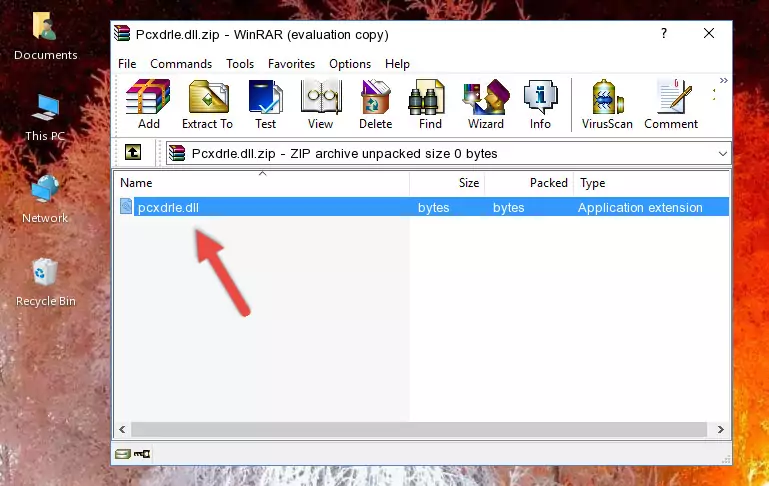Click the password key status icon

(x=142, y=454)
